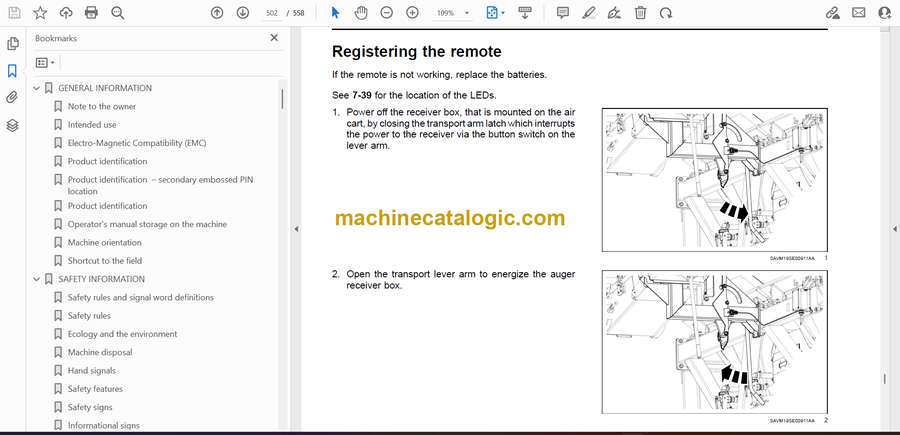Open the Note to the owner bookmark
The height and width of the screenshot is (435, 900).
(x=102, y=106)
